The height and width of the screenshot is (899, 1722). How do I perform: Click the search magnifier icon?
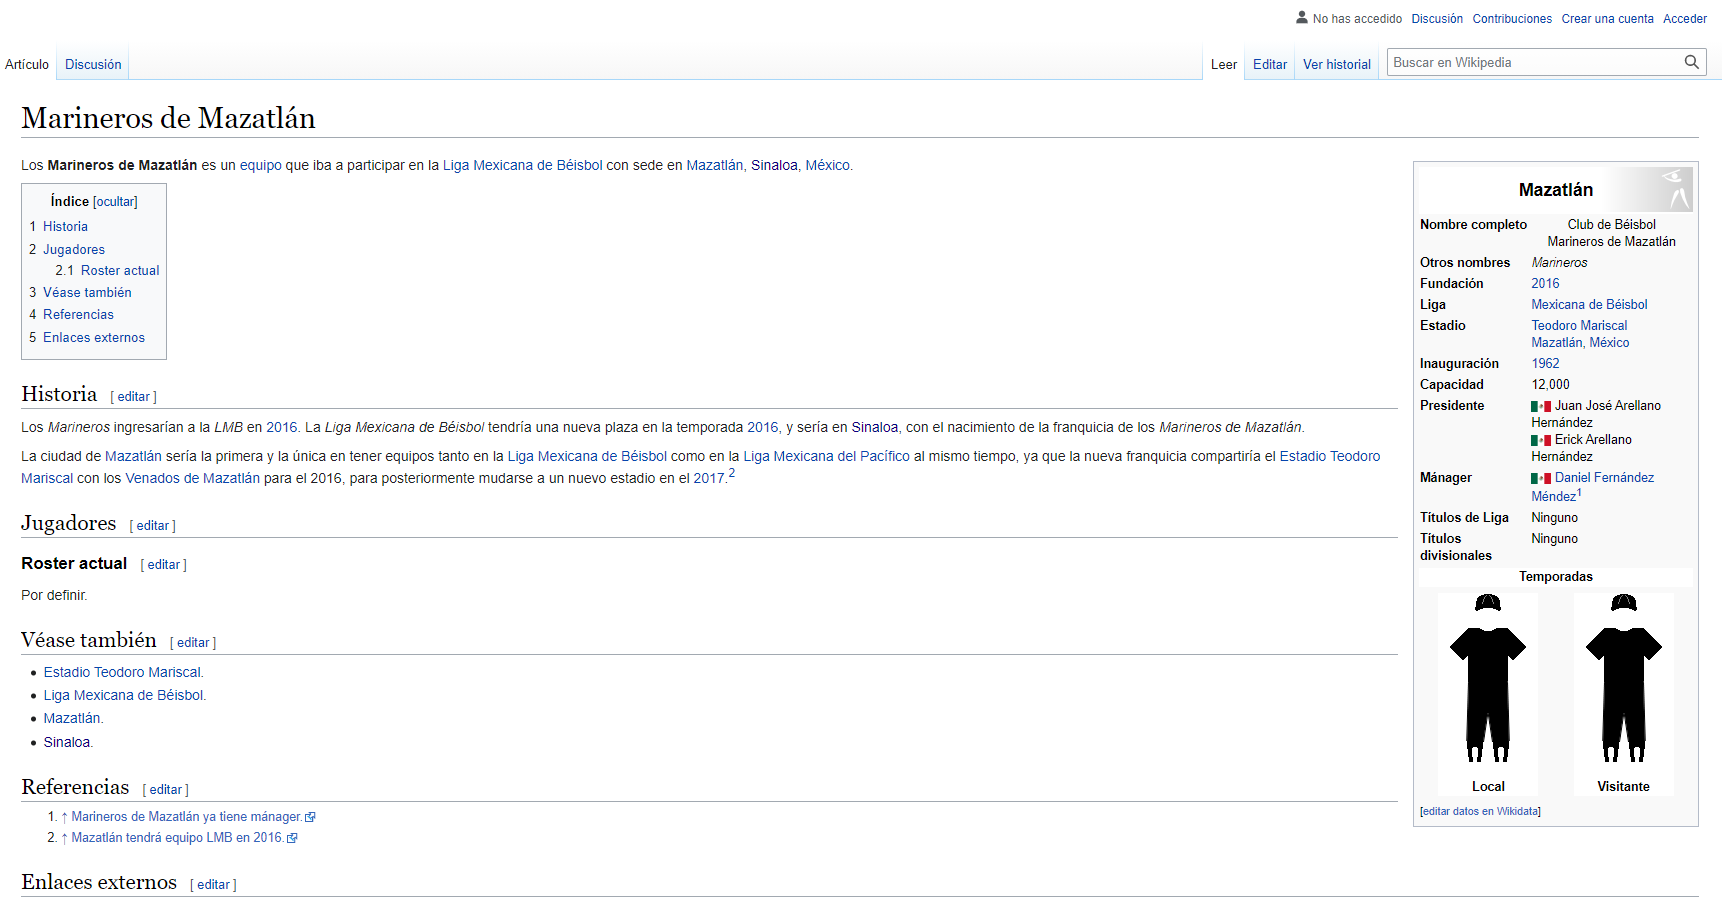pyautogui.click(x=1691, y=62)
